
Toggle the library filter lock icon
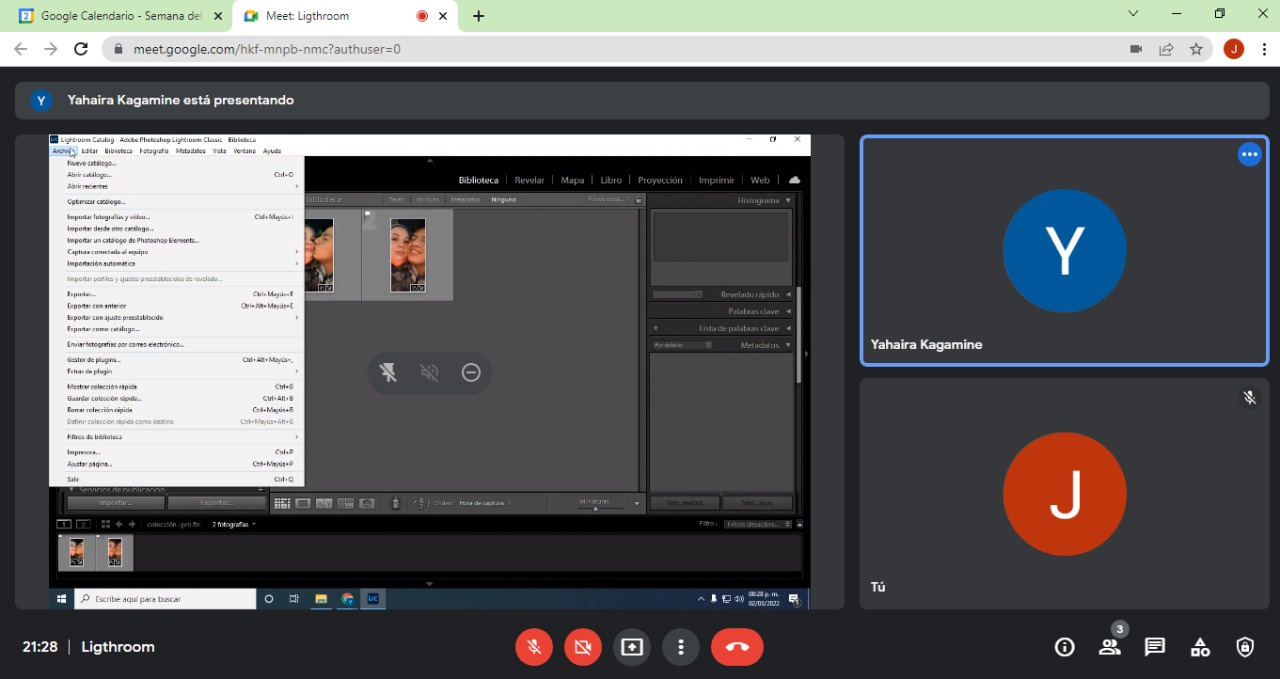pyautogui.click(x=639, y=200)
